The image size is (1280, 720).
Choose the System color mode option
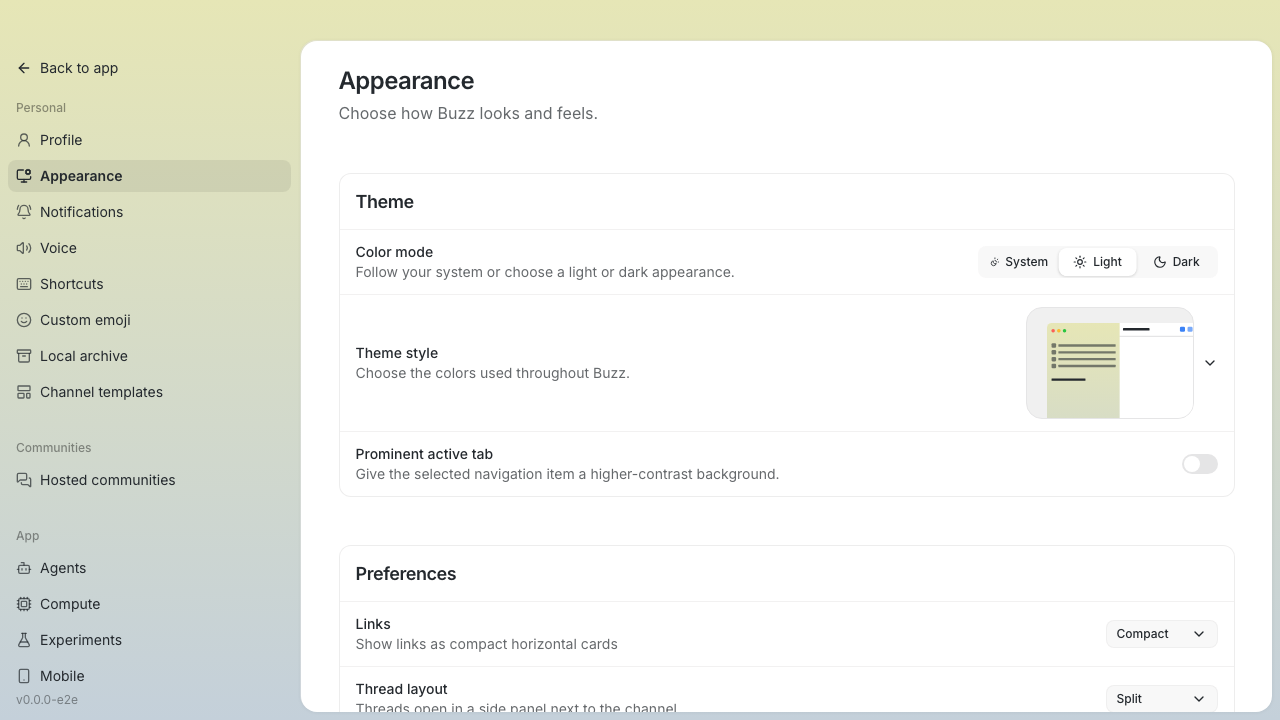(1018, 262)
